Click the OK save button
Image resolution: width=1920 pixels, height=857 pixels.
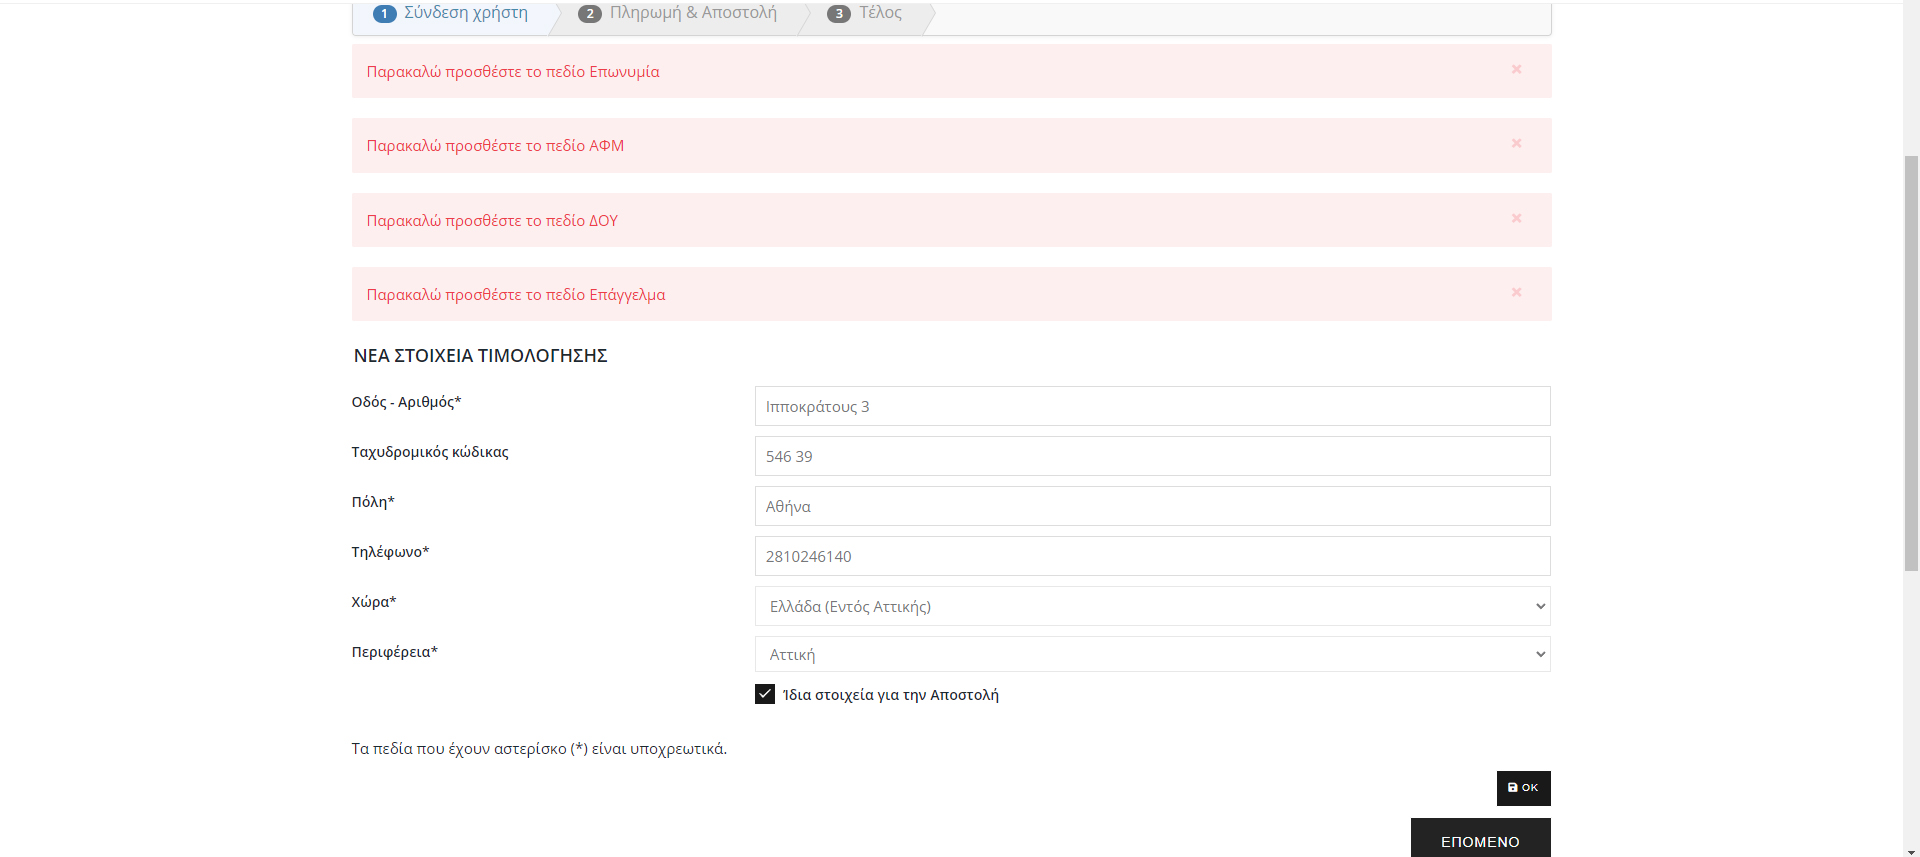[x=1523, y=788]
